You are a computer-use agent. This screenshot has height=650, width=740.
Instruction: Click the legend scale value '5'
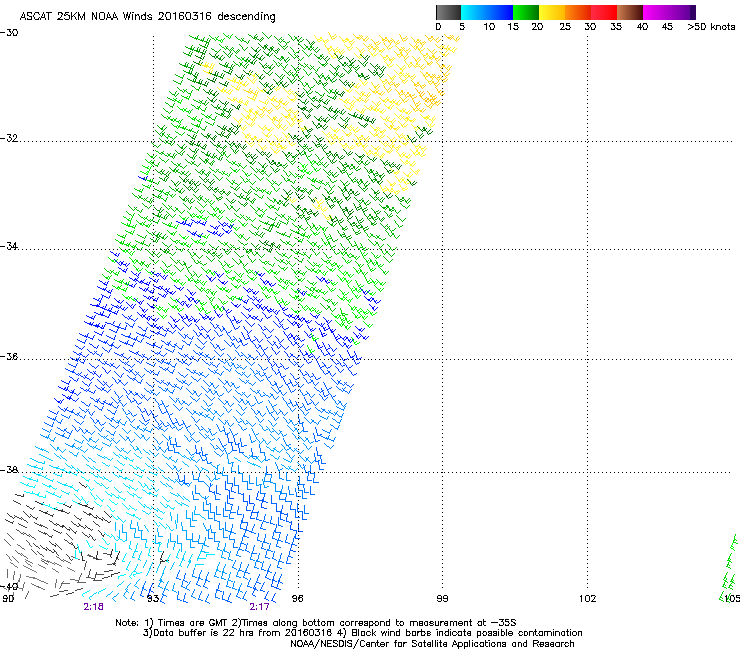[x=462, y=27]
